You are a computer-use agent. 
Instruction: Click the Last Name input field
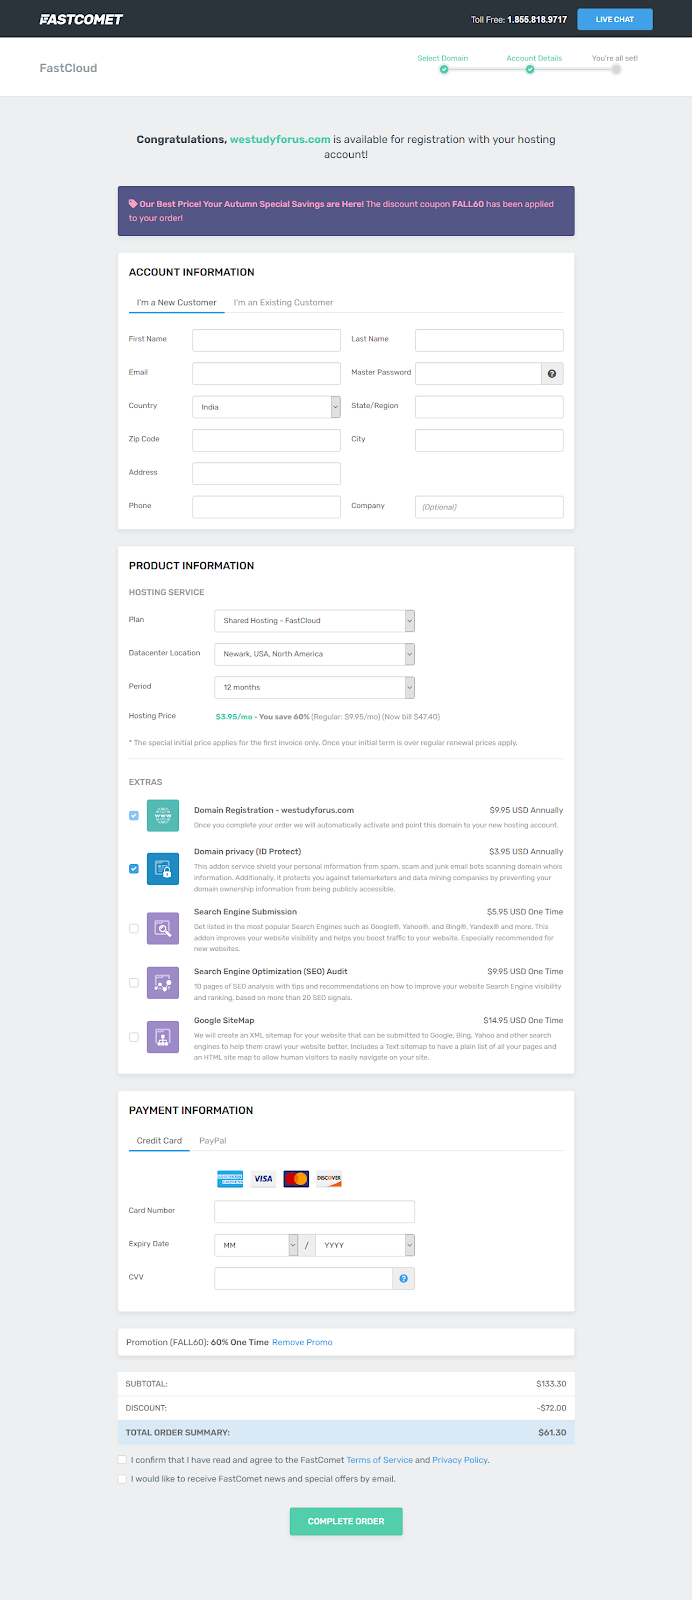tap(489, 340)
